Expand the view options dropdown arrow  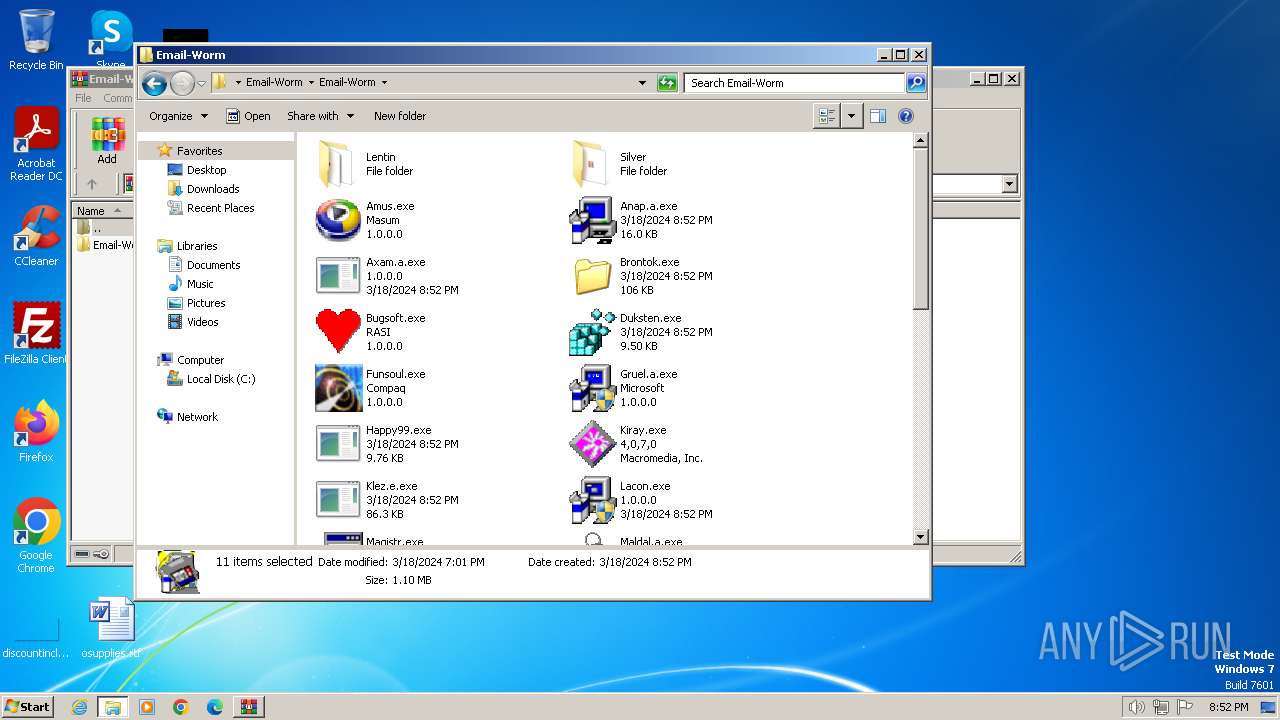[852, 116]
